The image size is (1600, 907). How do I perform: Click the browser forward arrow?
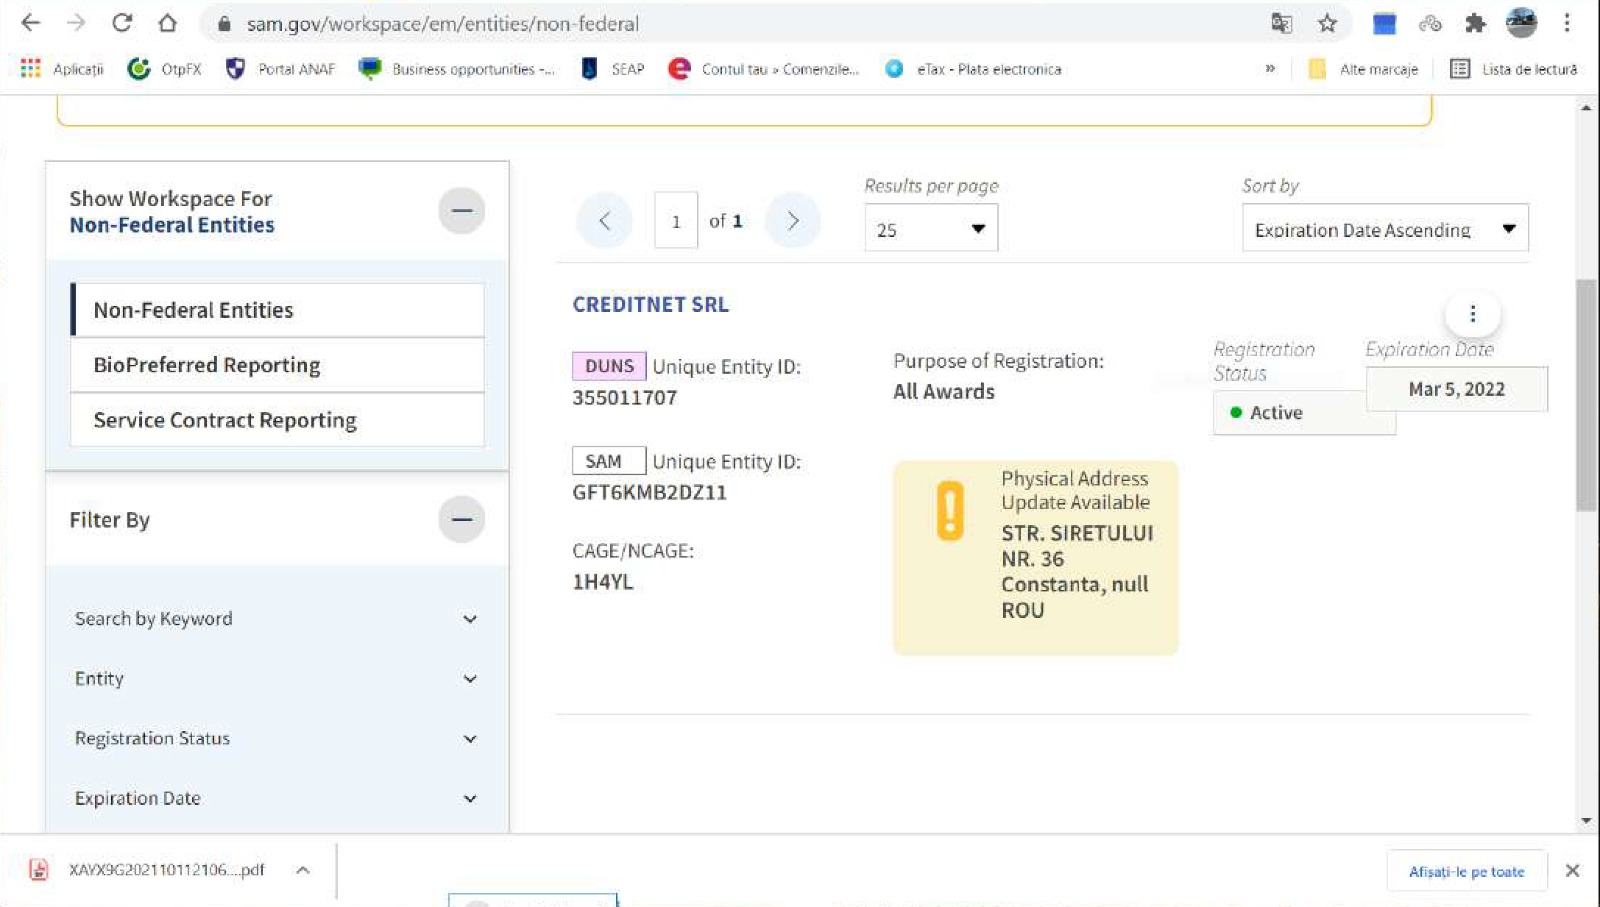coord(76,23)
